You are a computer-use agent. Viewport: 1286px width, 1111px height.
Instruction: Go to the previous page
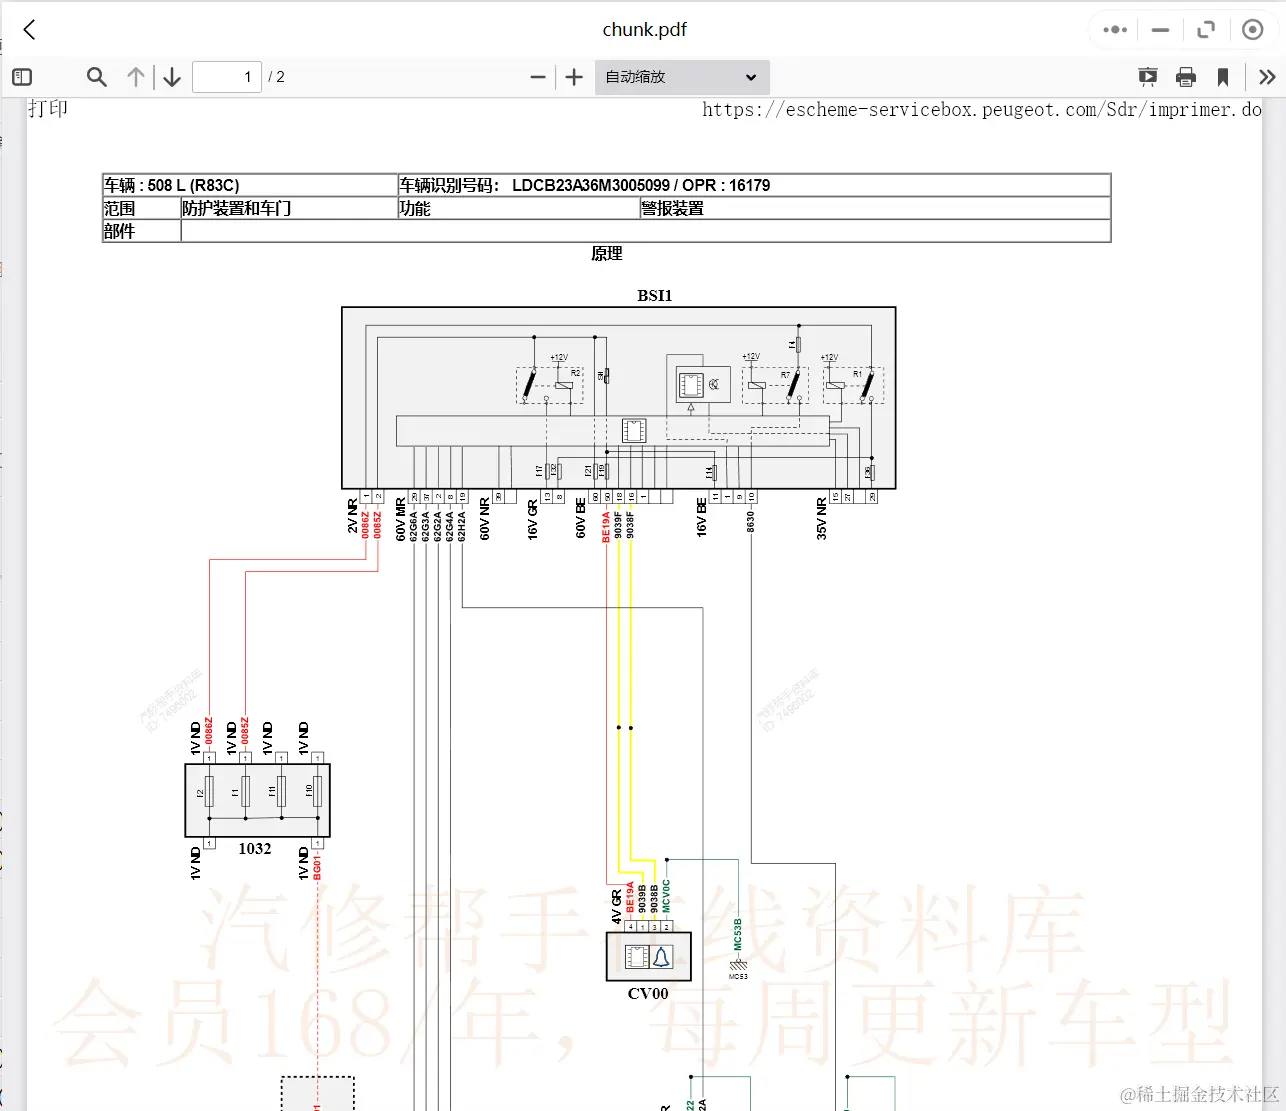[x=135, y=76]
